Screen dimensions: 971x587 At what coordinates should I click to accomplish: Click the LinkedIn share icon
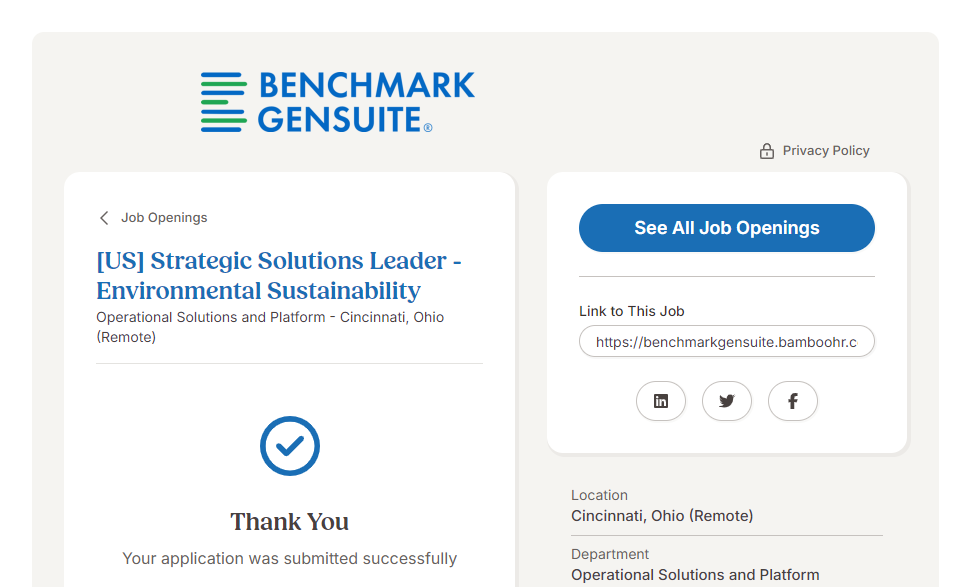pyautogui.click(x=661, y=401)
